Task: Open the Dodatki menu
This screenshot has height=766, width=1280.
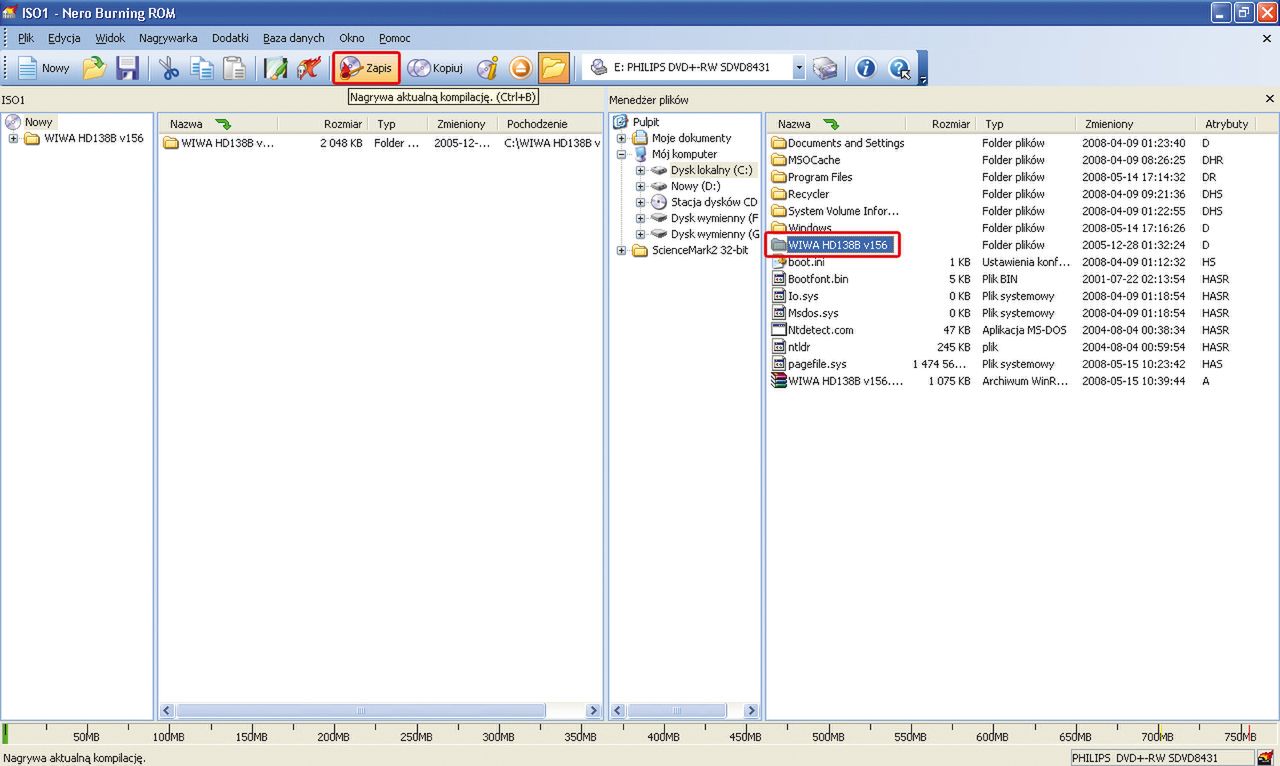Action: coord(230,38)
